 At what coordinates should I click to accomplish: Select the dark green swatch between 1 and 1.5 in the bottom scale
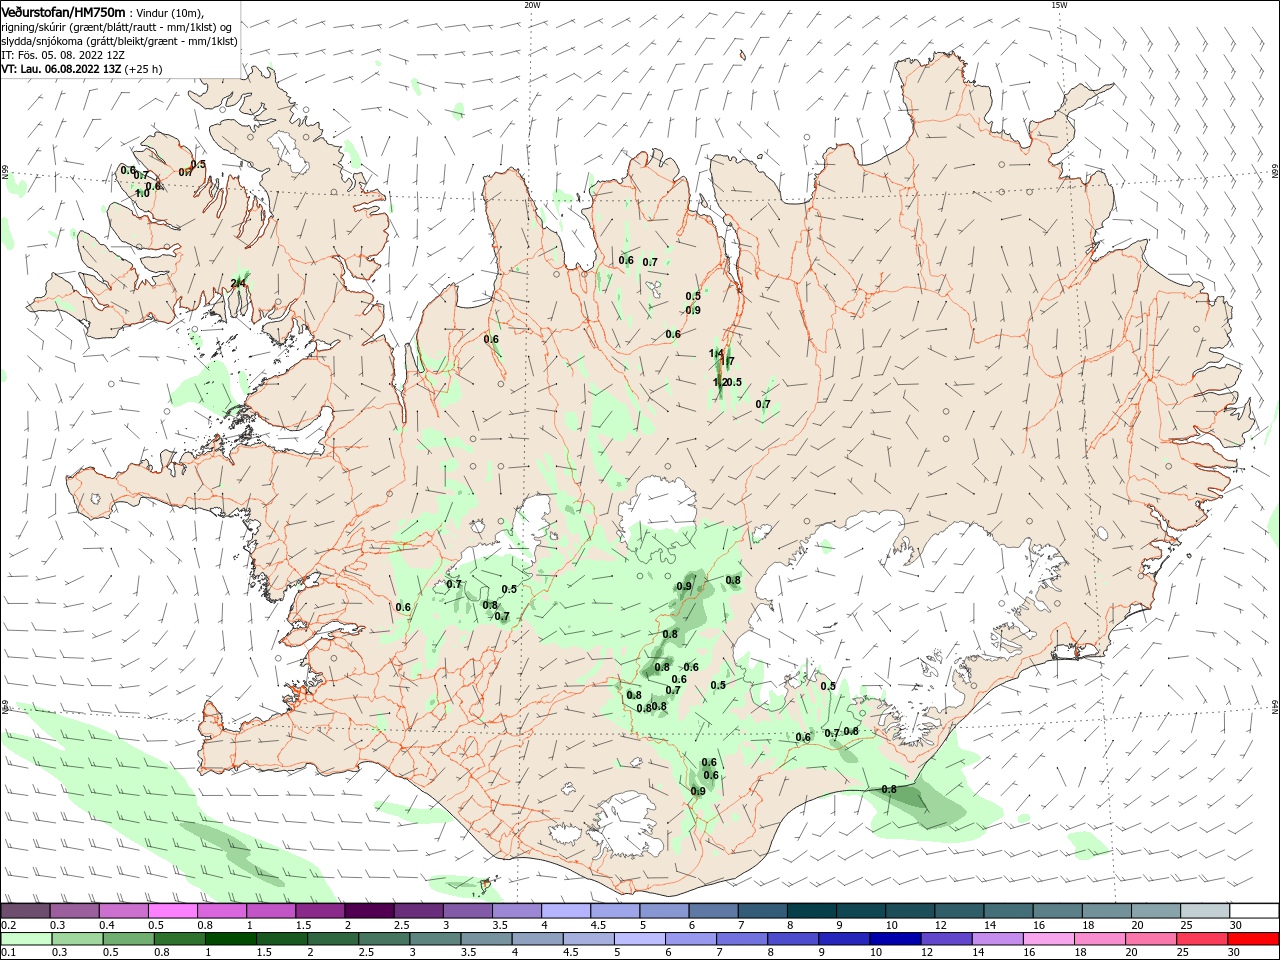[230, 939]
